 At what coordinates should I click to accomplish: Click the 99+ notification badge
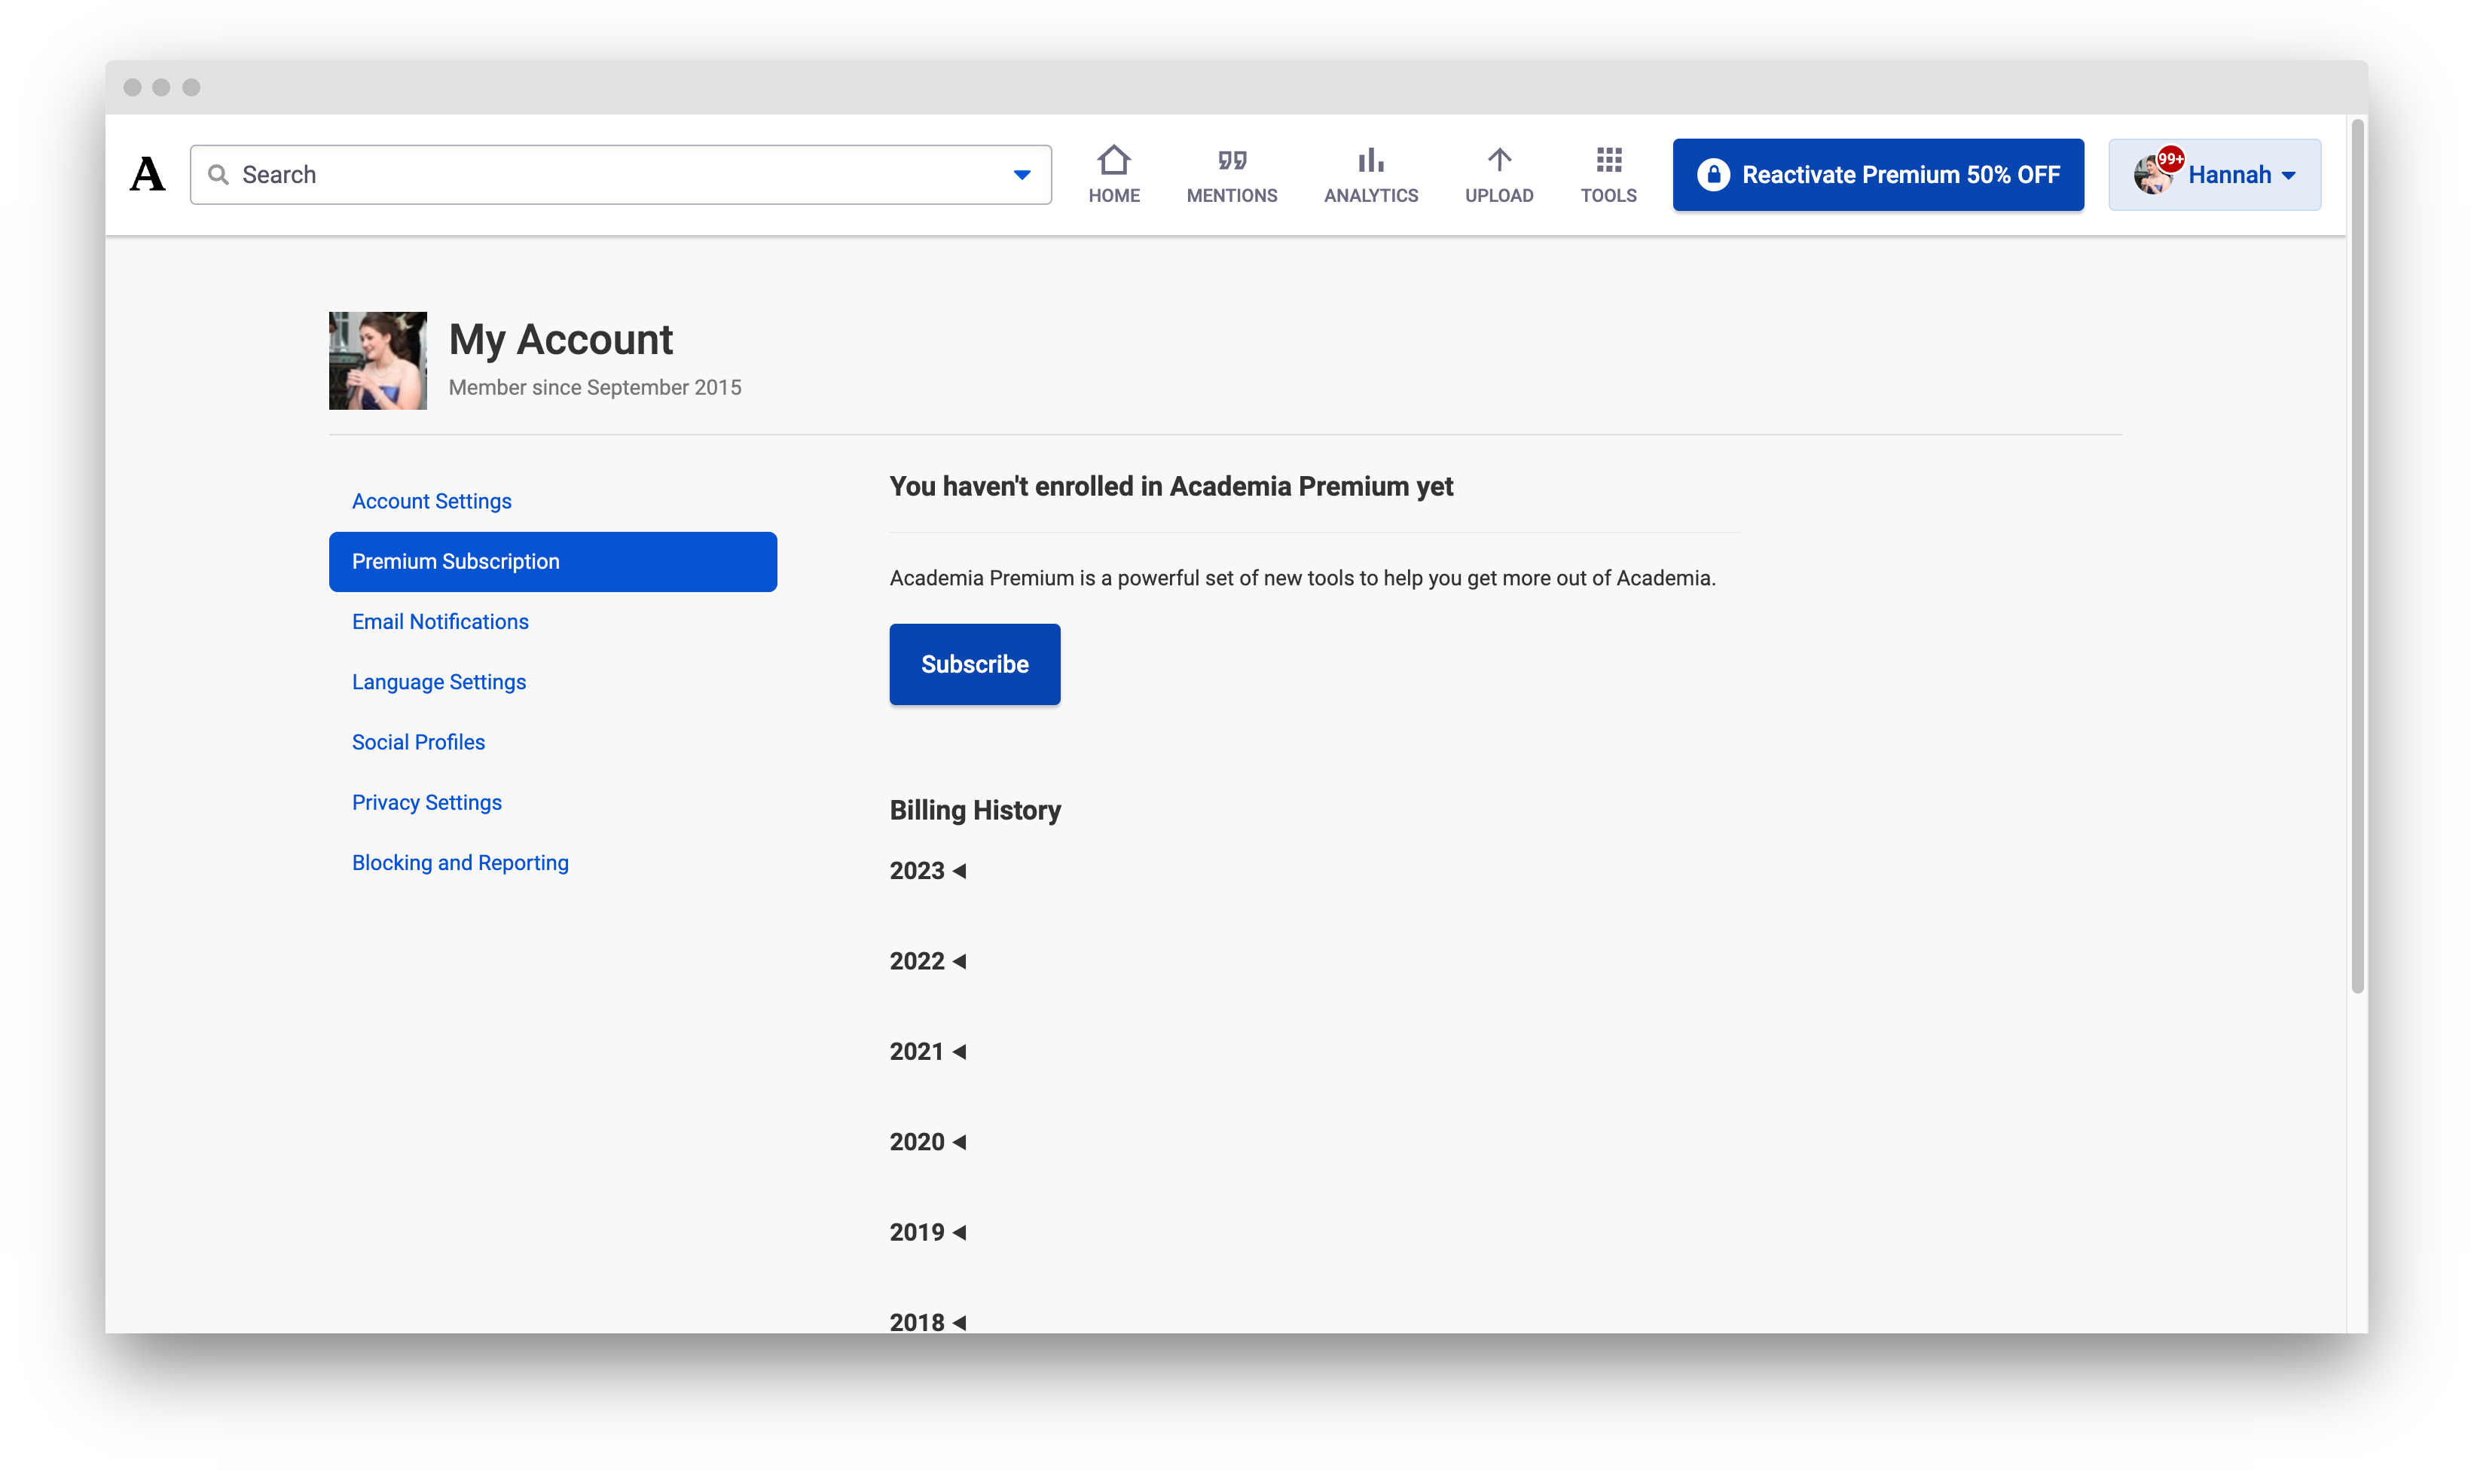[x=2169, y=158]
